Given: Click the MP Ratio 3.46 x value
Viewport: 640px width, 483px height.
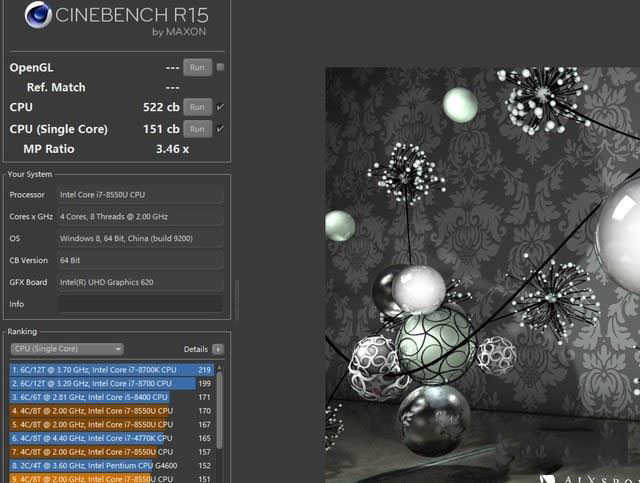Looking at the screenshot, I should pos(172,149).
